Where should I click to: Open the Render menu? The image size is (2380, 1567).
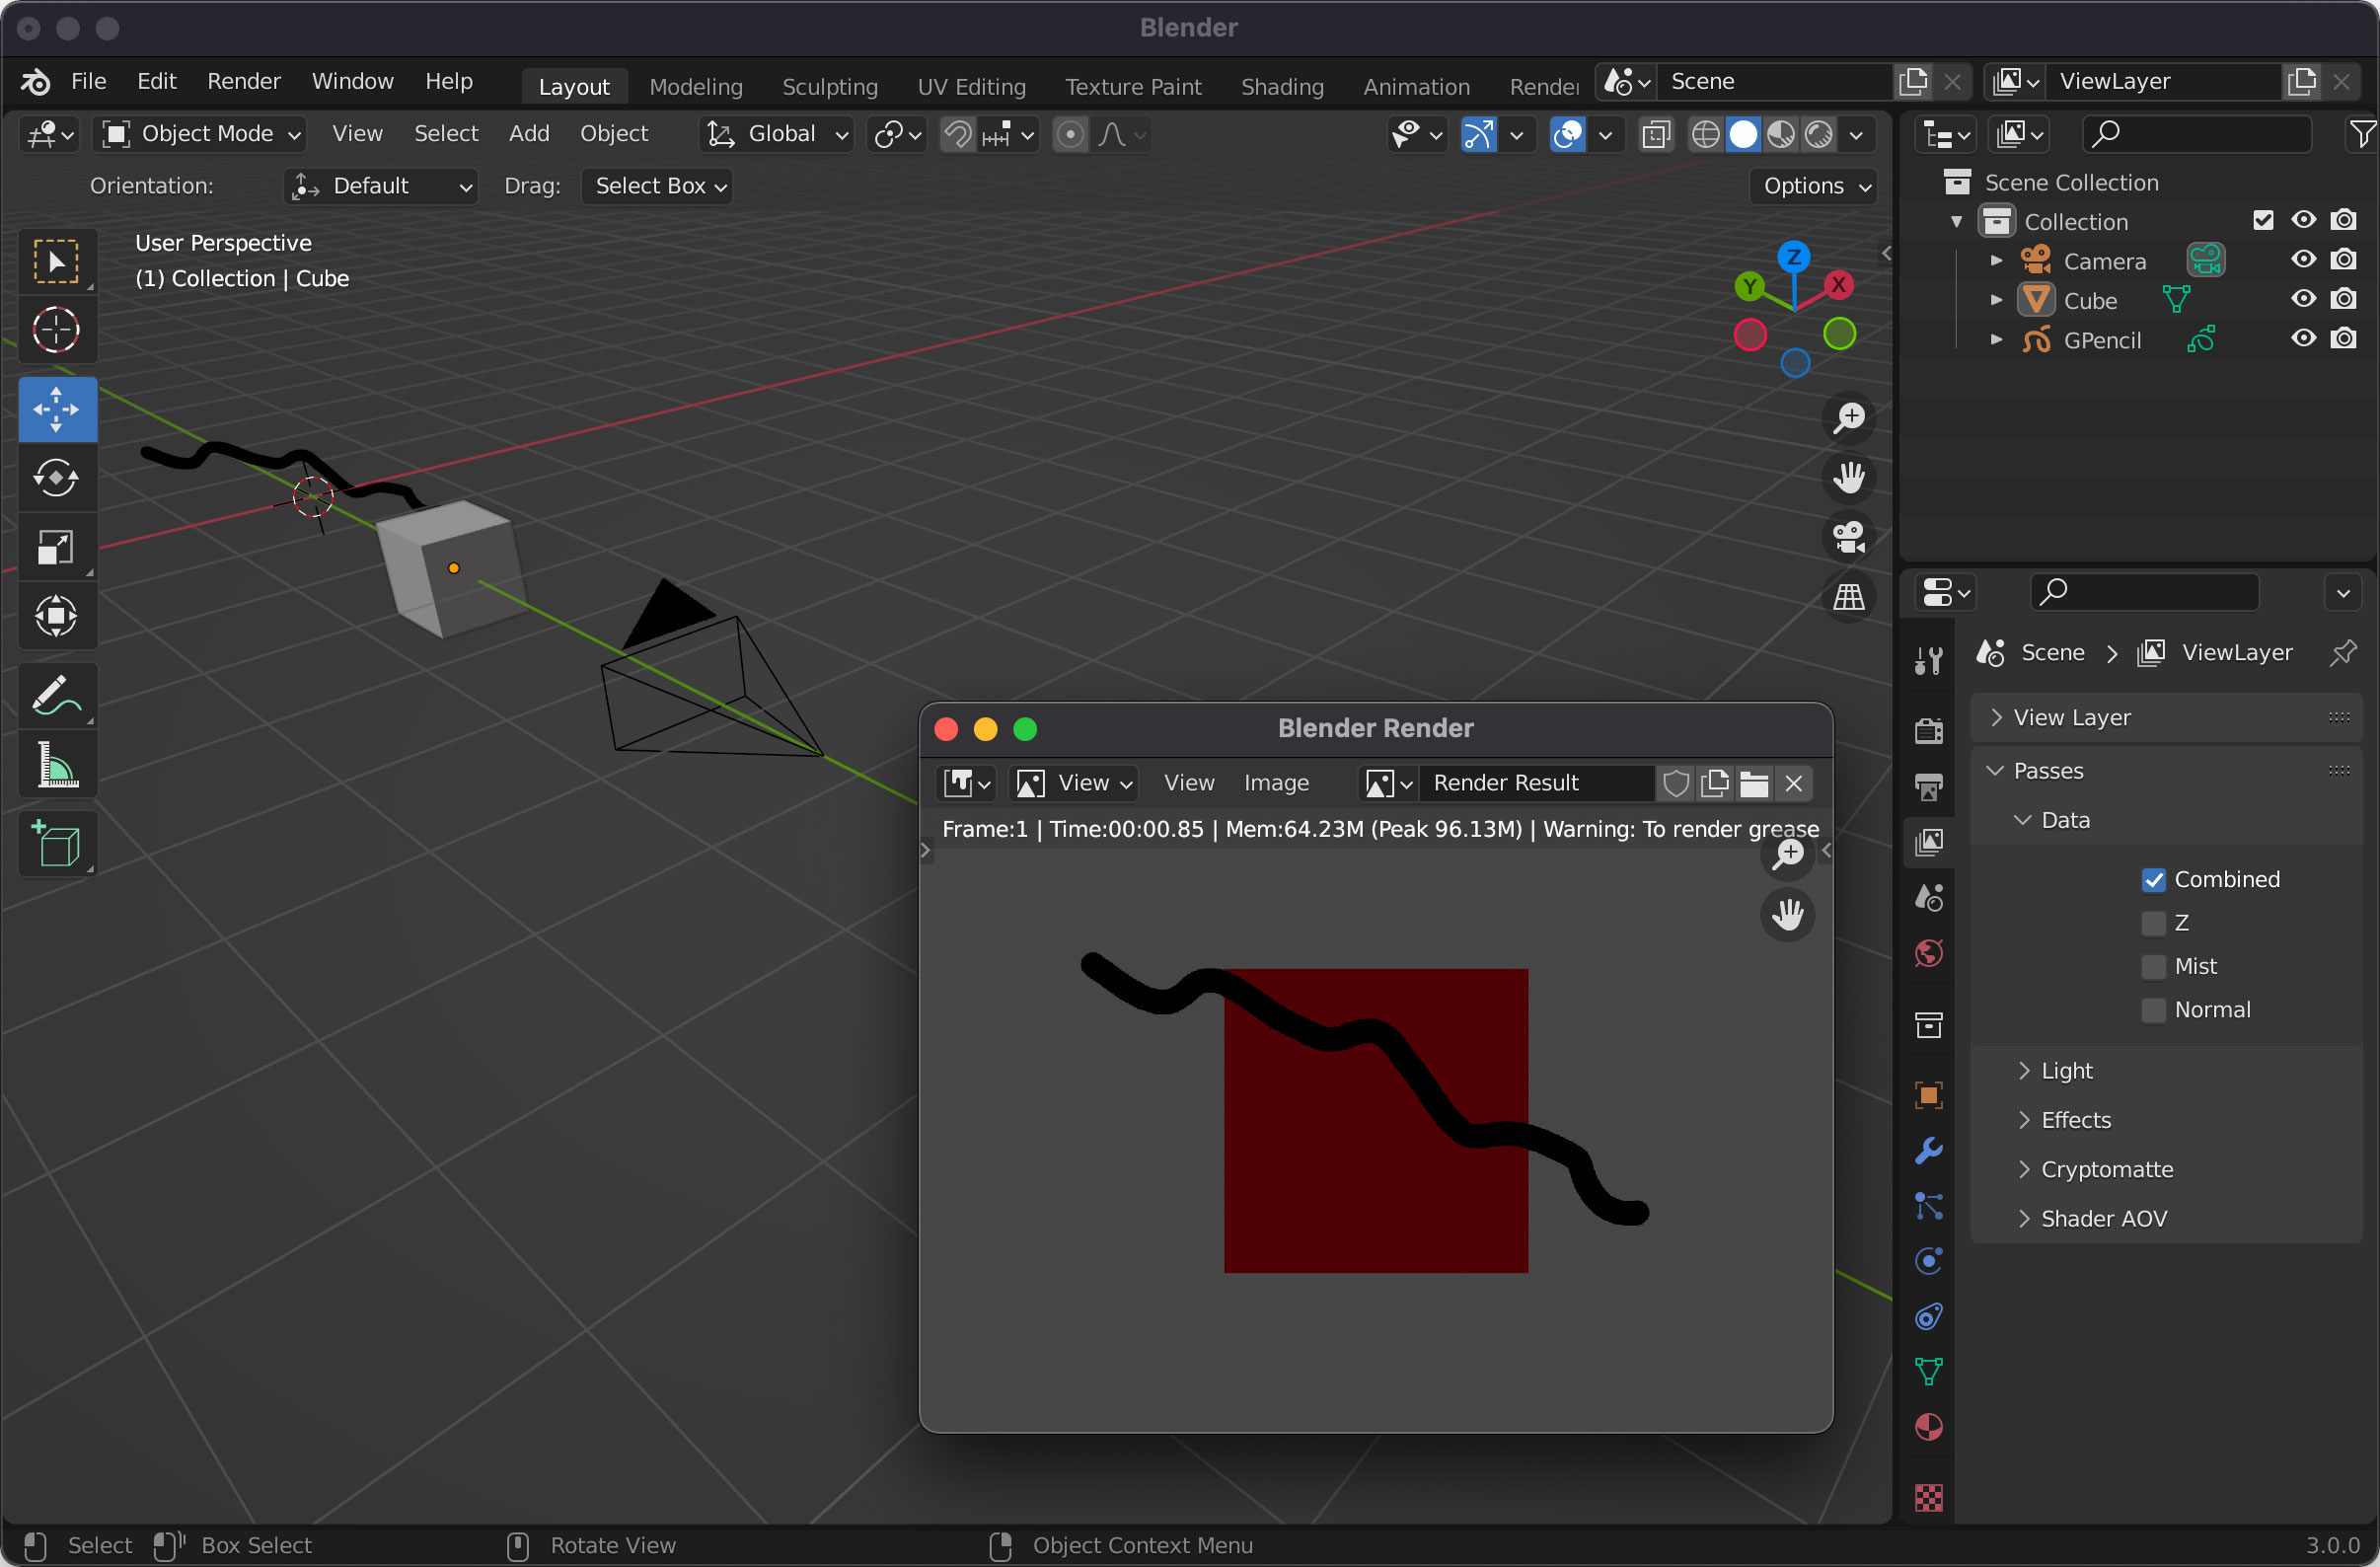243,81
